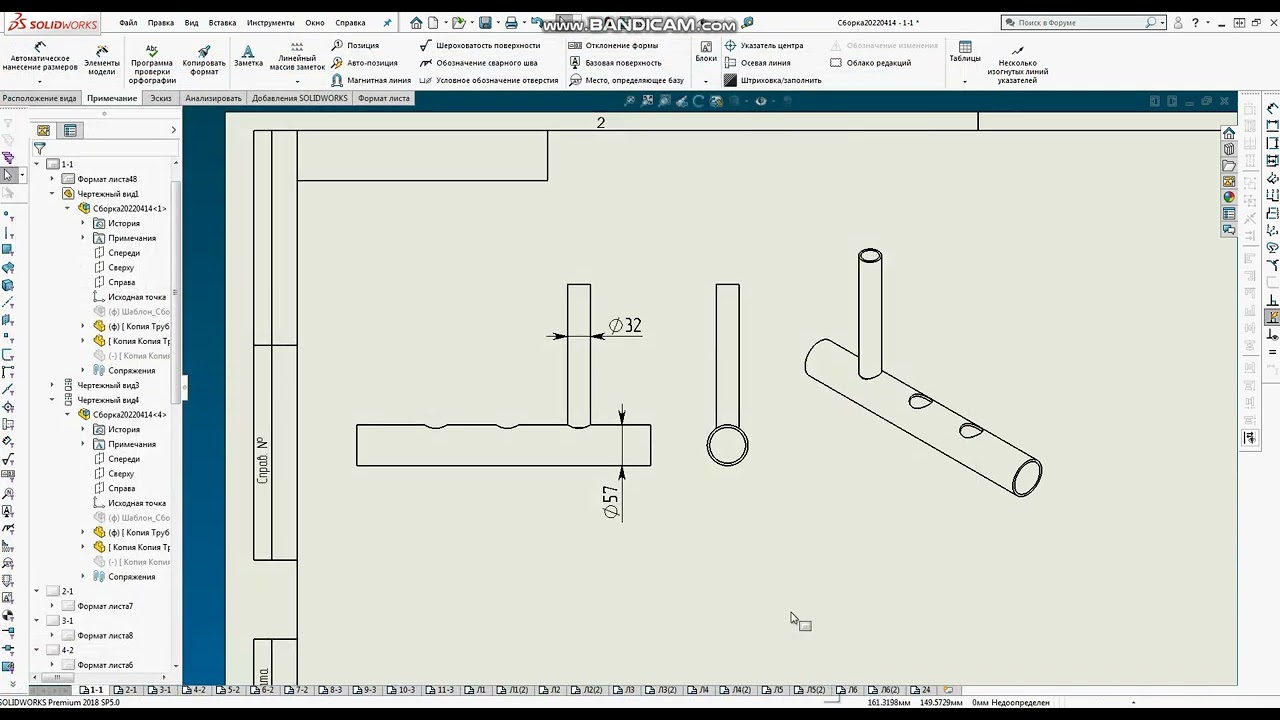Click the Save icon in the title toolbar
The width and height of the screenshot is (1280, 720).
point(485,22)
